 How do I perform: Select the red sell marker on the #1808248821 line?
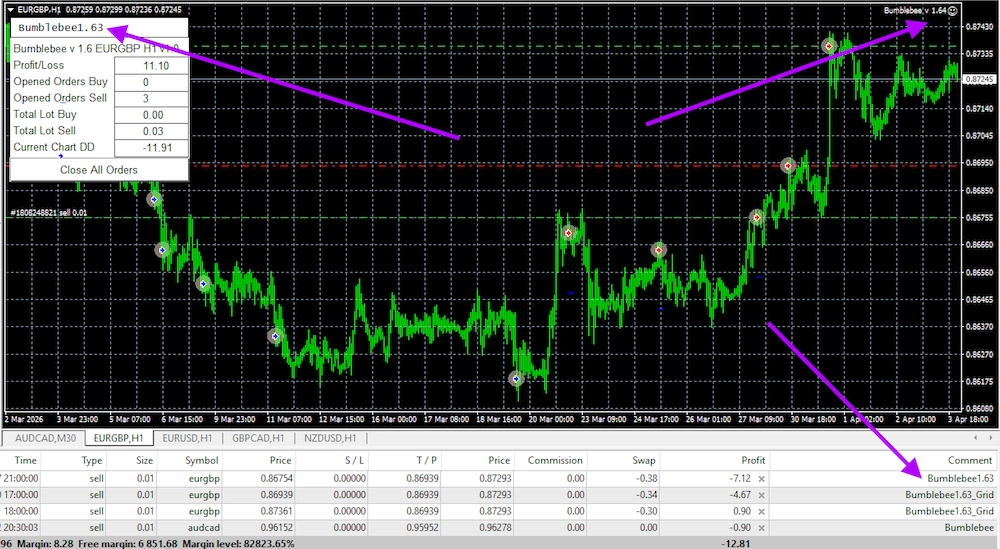coord(756,217)
